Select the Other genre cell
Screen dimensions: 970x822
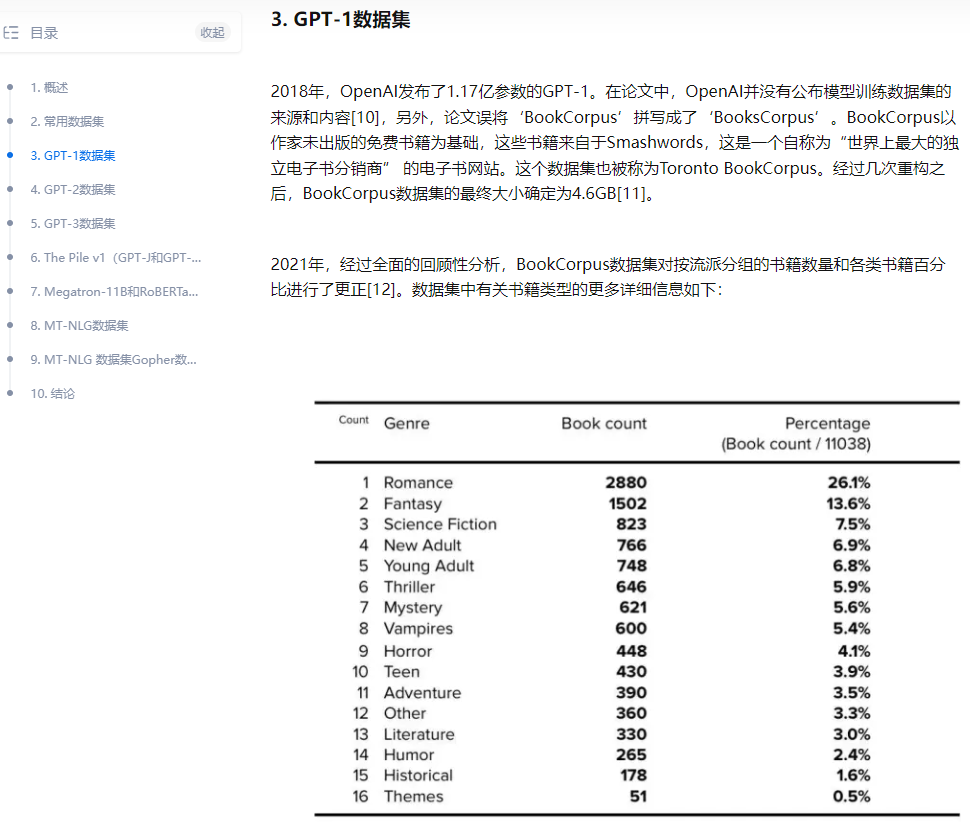pos(405,713)
